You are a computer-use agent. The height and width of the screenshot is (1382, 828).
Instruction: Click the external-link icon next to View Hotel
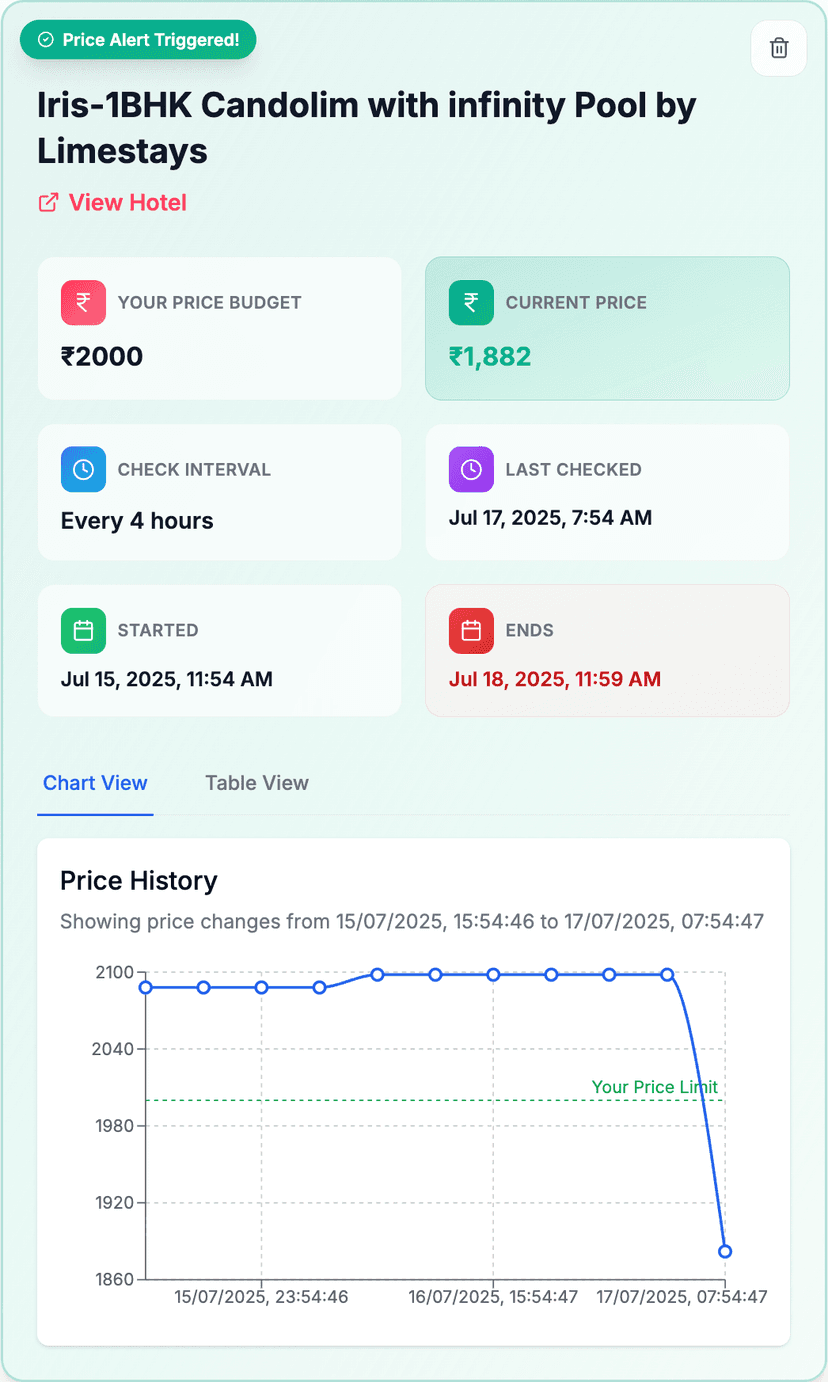click(47, 202)
